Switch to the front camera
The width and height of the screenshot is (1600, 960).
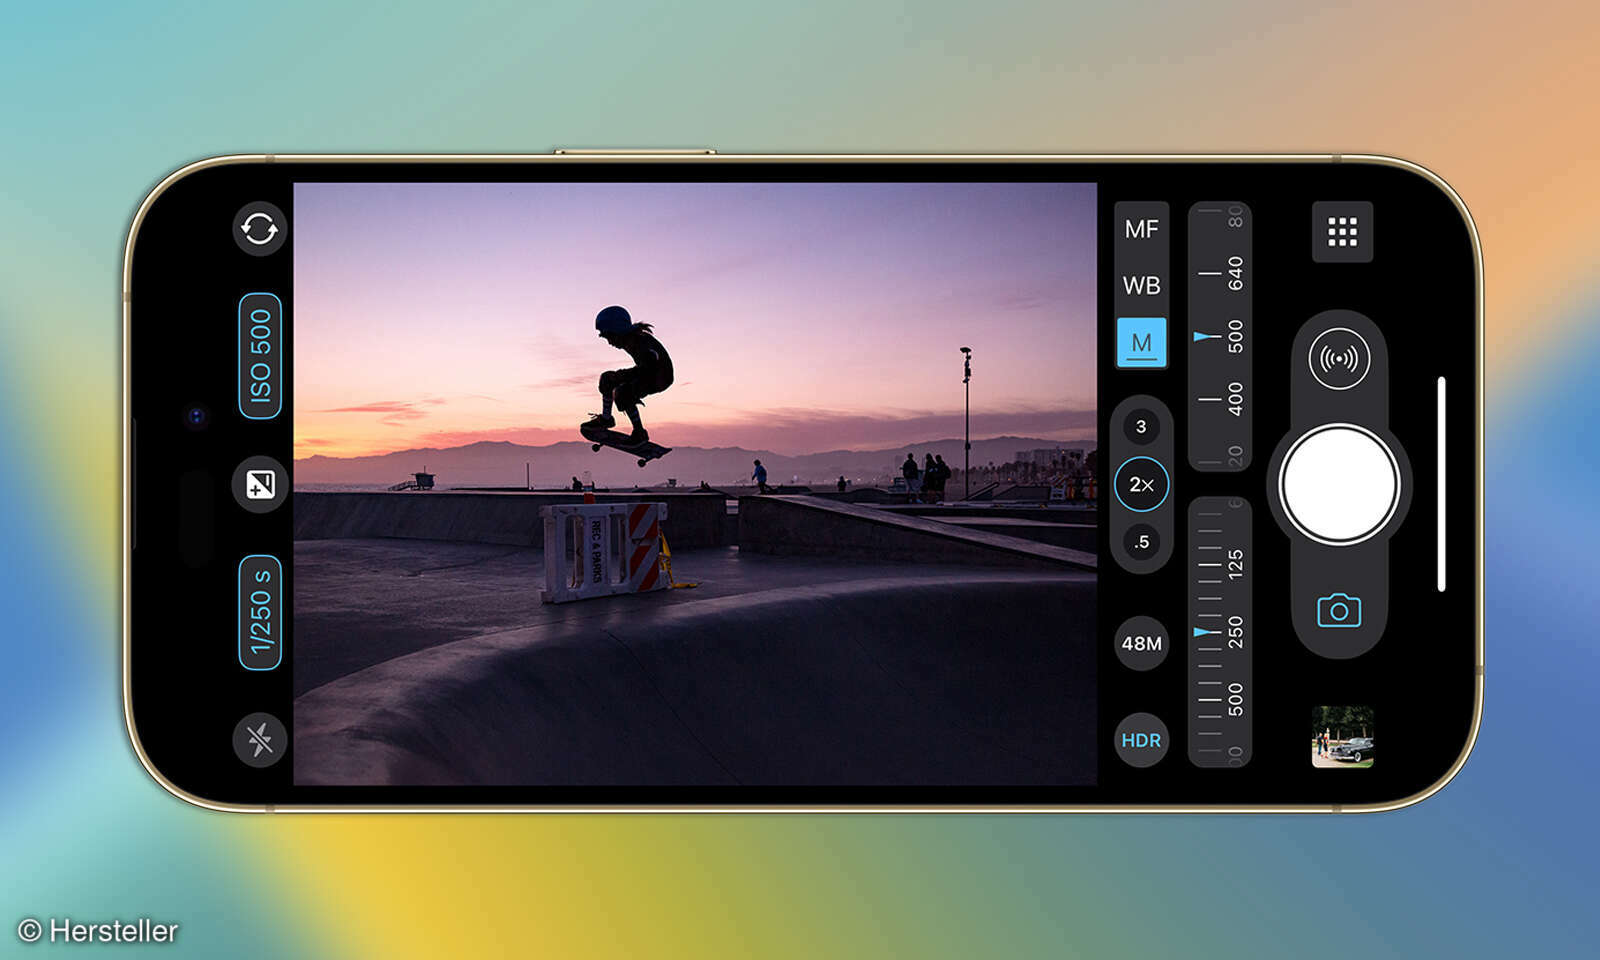(258, 230)
